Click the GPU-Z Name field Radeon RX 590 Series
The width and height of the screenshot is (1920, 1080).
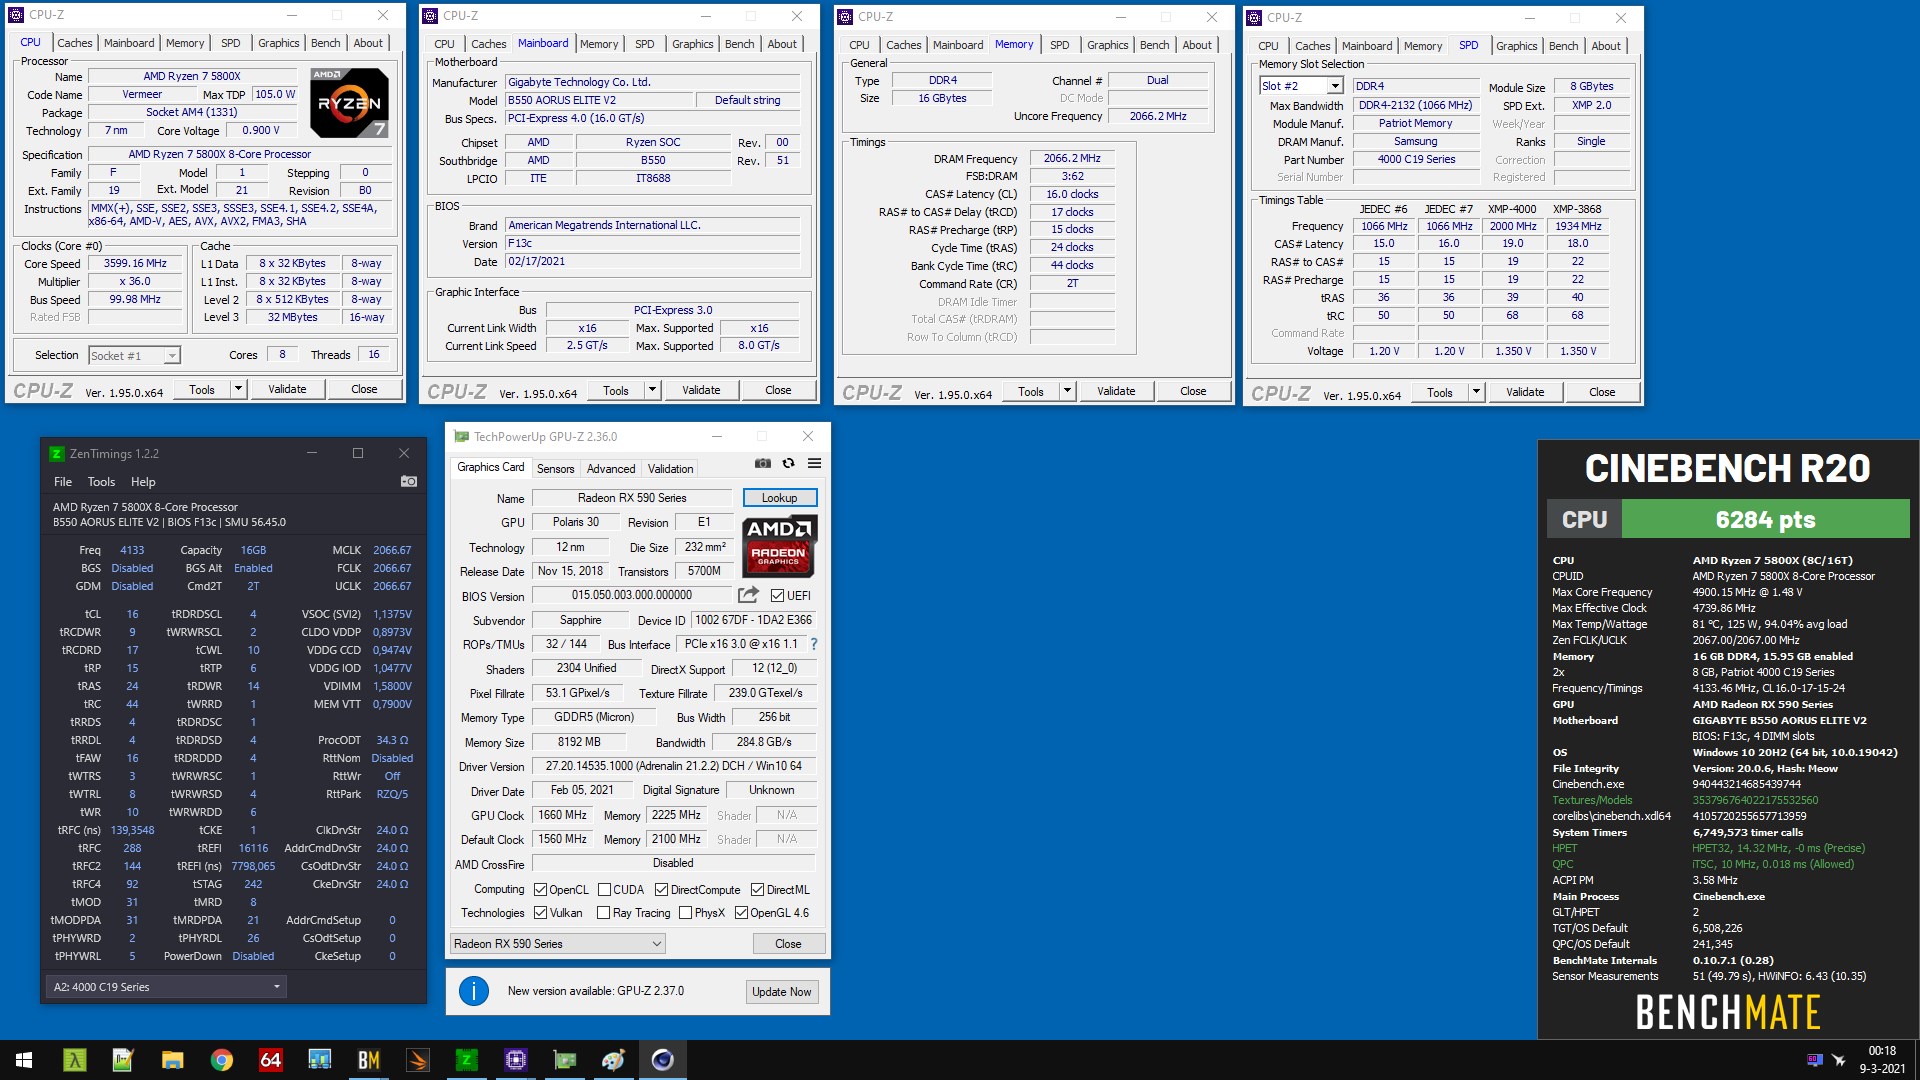click(x=632, y=498)
